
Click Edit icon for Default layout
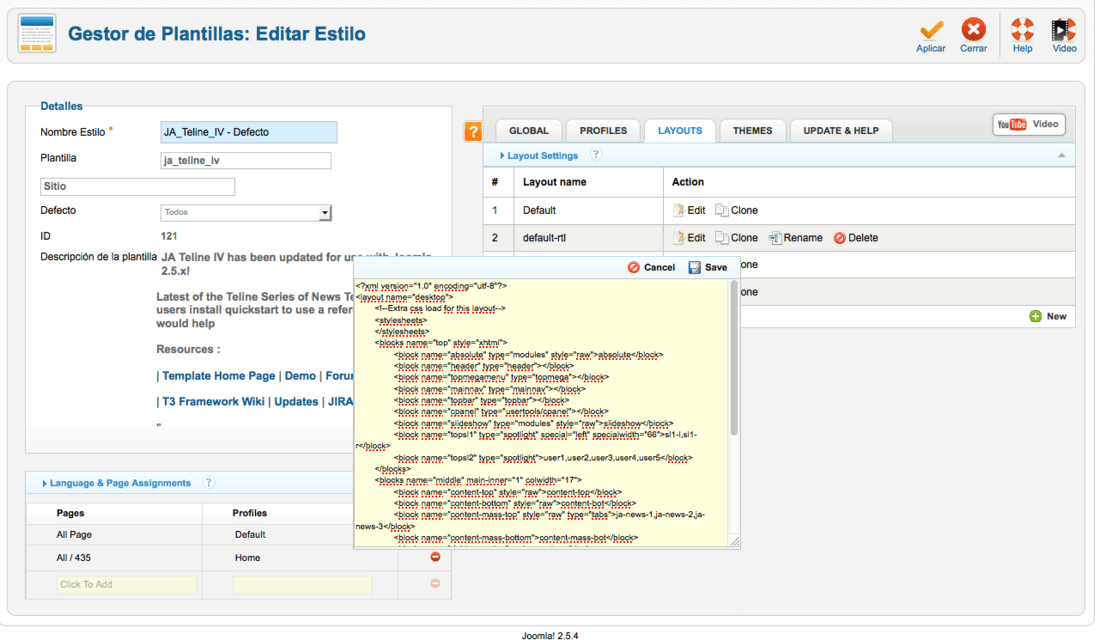click(679, 210)
